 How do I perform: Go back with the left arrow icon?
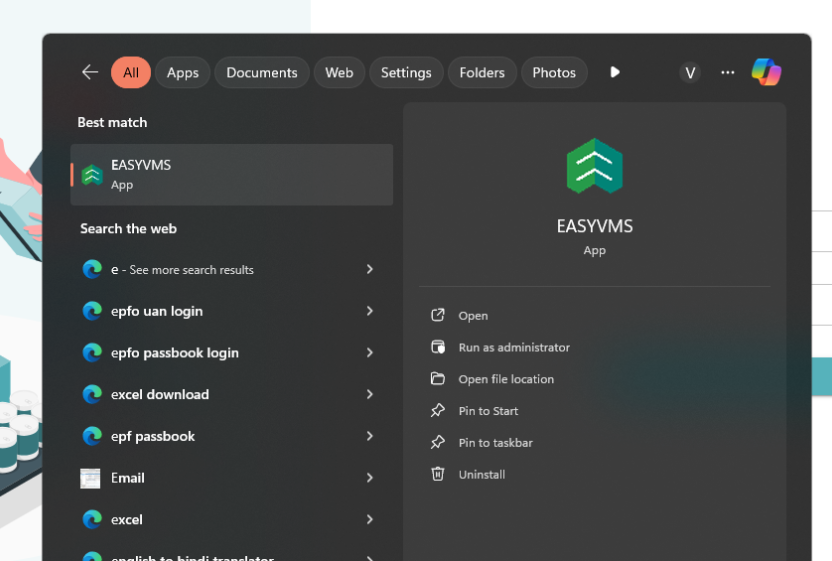90,72
